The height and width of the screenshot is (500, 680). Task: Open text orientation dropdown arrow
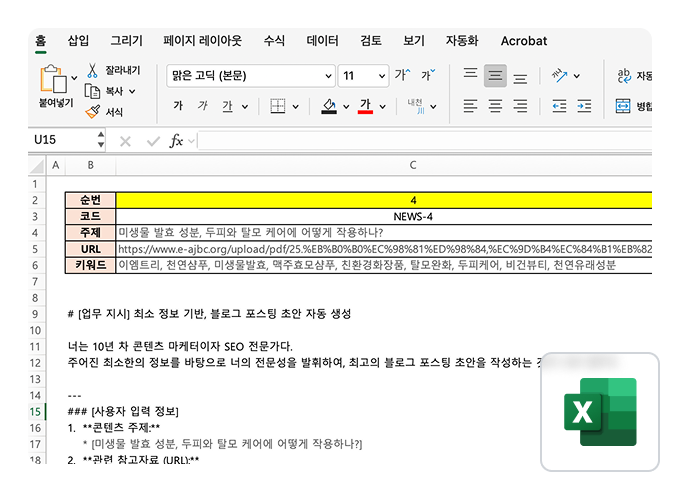coord(576,76)
